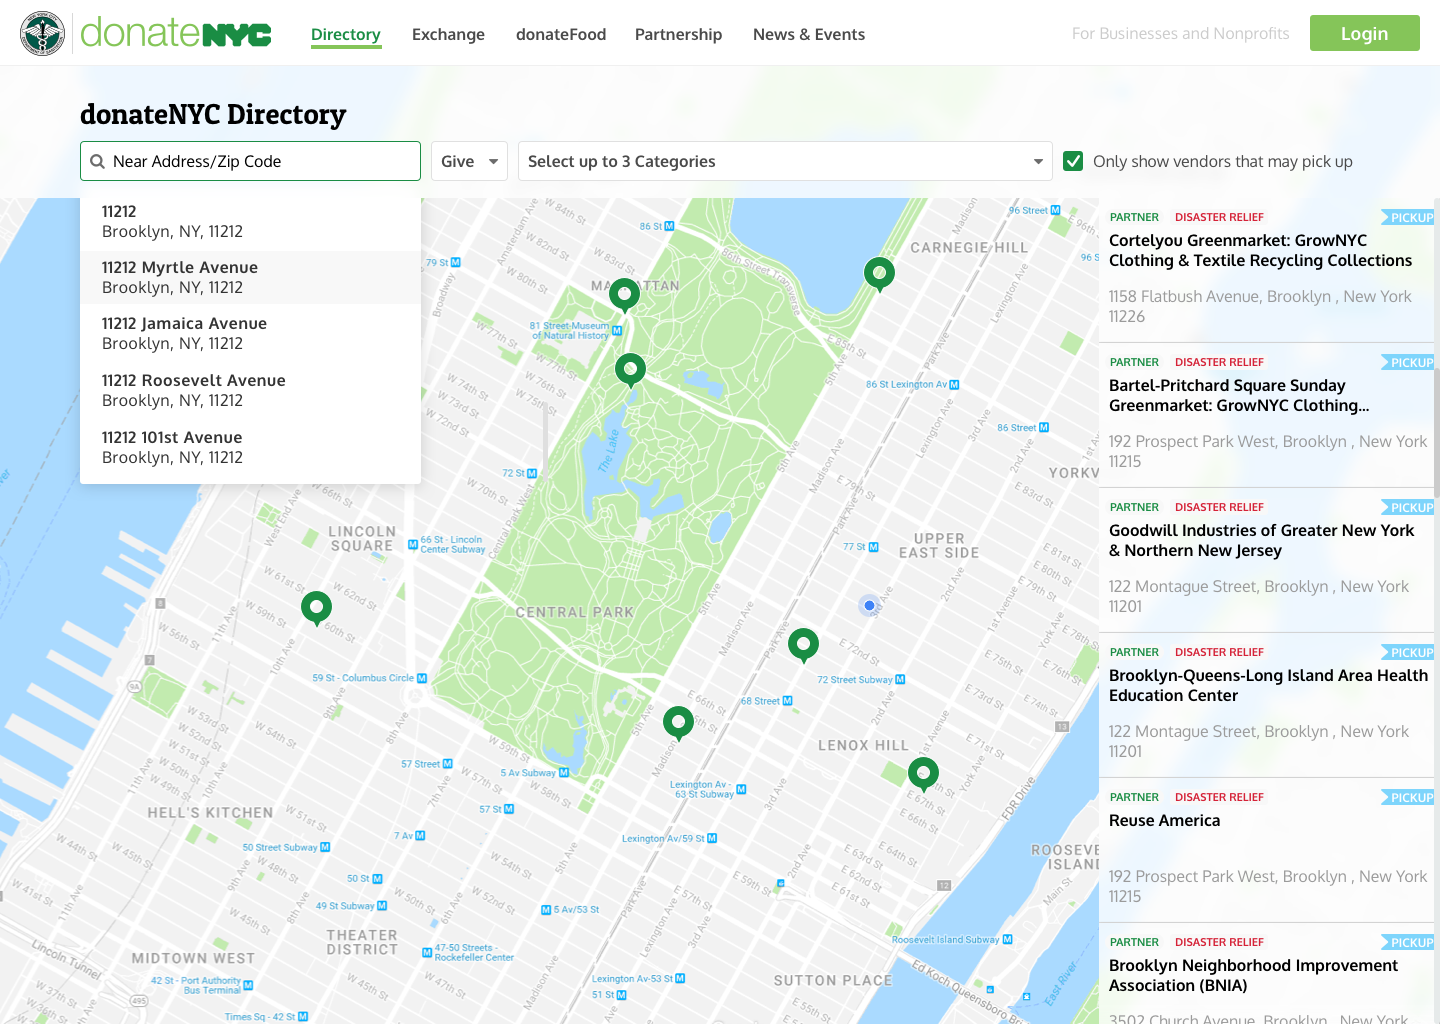The height and width of the screenshot is (1024, 1440).
Task: Choose the '11212 Roosevelt Avenue' suggestion
Action: 250,390
